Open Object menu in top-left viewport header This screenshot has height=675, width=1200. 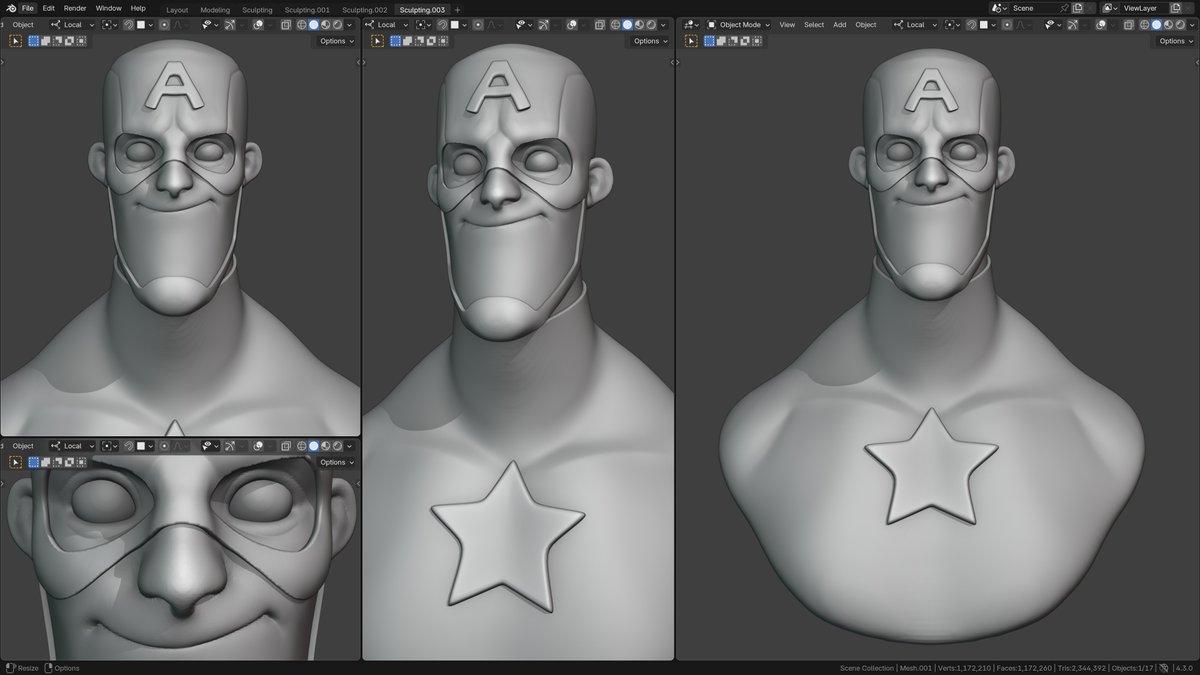click(23, 25)
